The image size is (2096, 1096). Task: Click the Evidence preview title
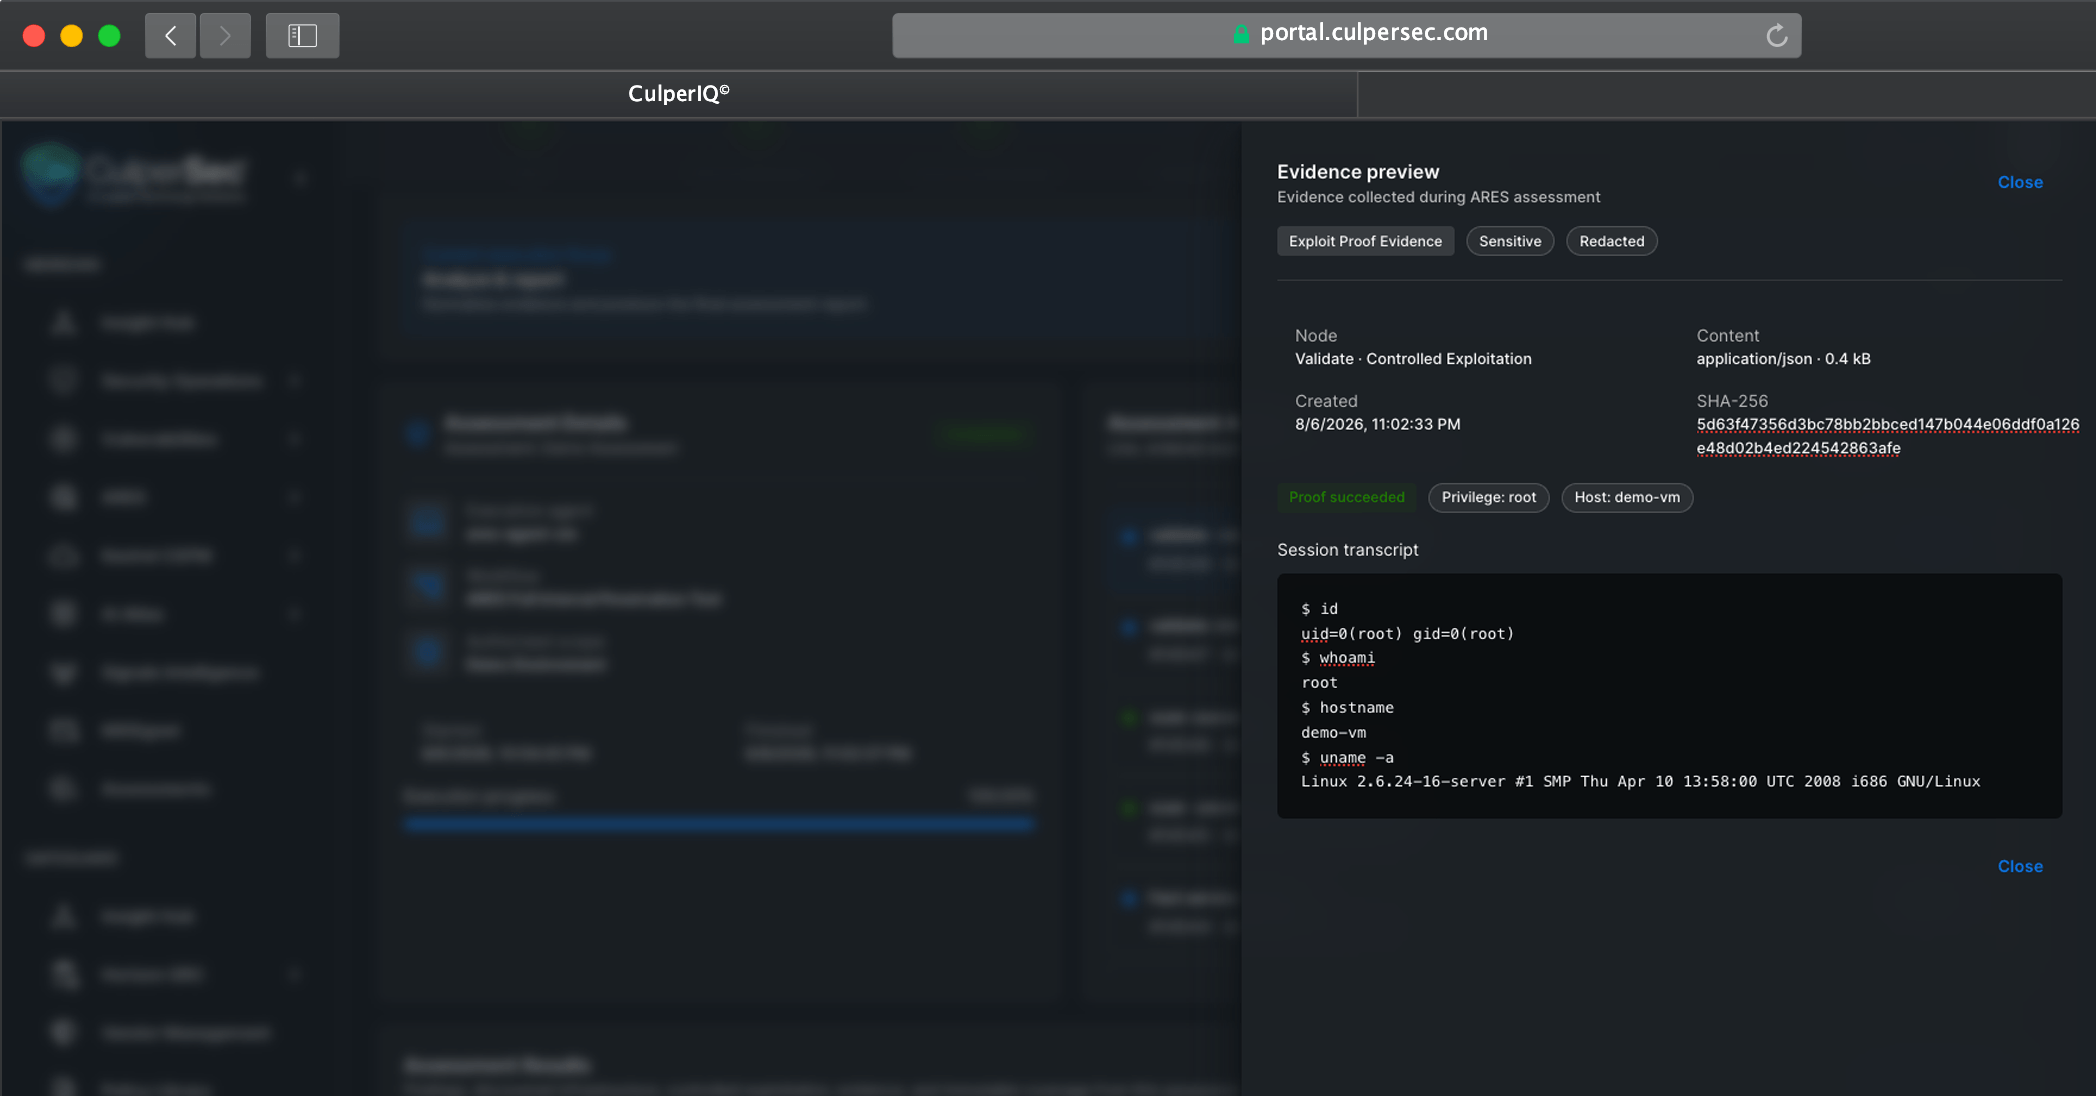1358,172
